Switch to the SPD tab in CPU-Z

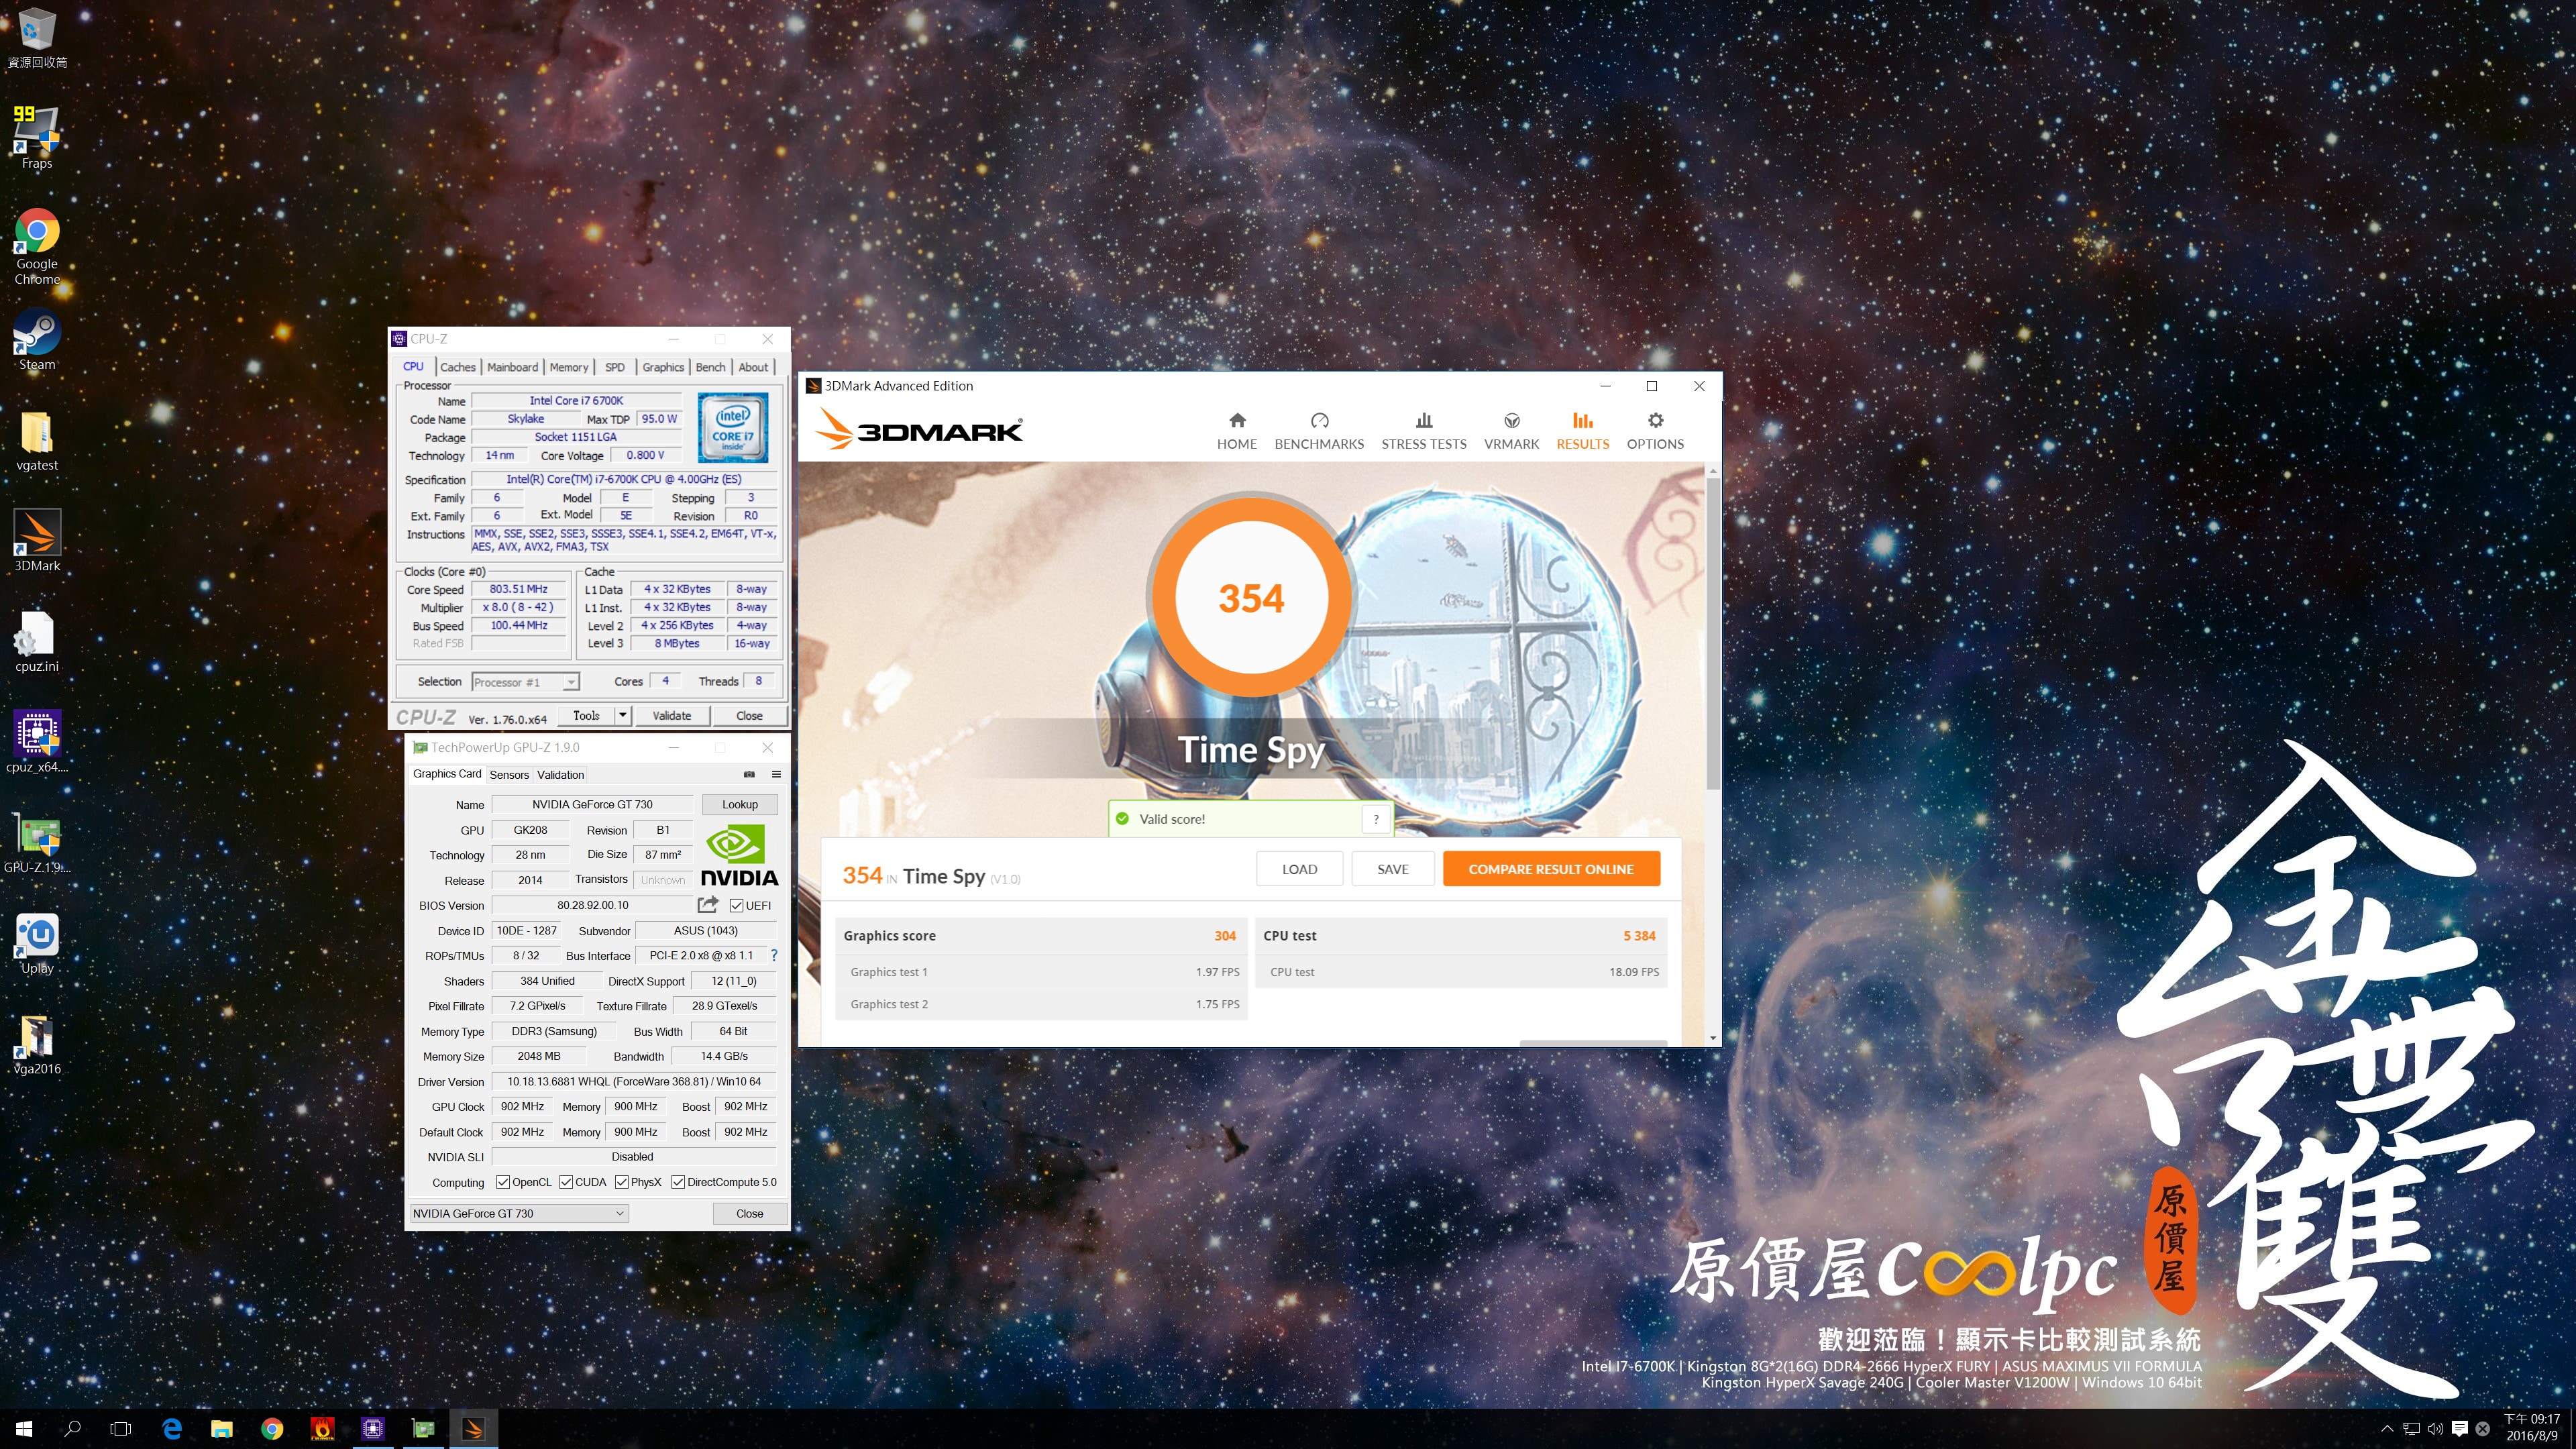(615, 367)
